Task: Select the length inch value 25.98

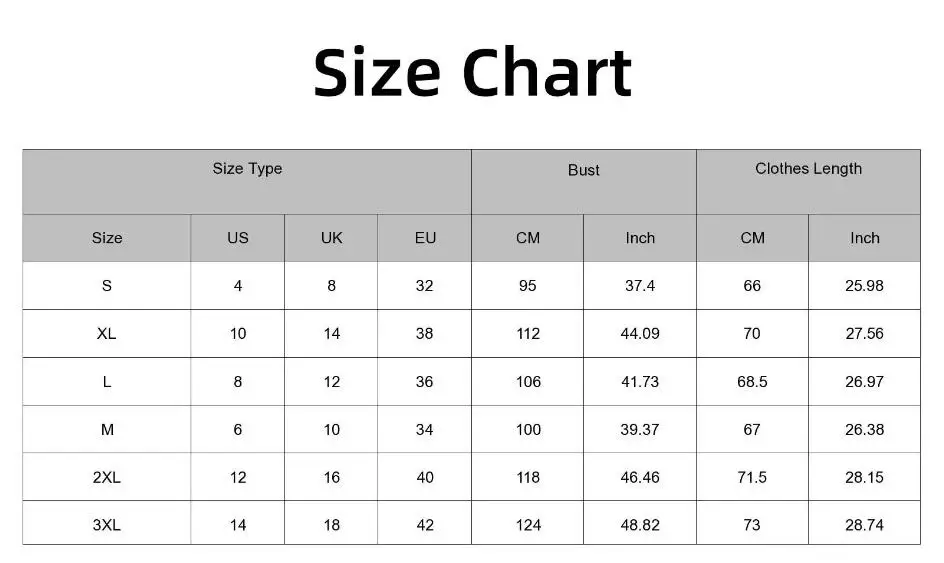Action: click(x=865, y=285)
